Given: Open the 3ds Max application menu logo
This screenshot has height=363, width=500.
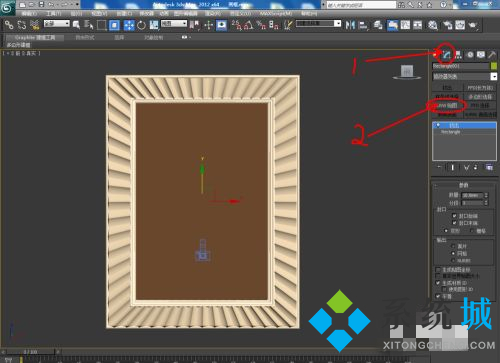Looking at the screenshot, I should click(7, 7).
